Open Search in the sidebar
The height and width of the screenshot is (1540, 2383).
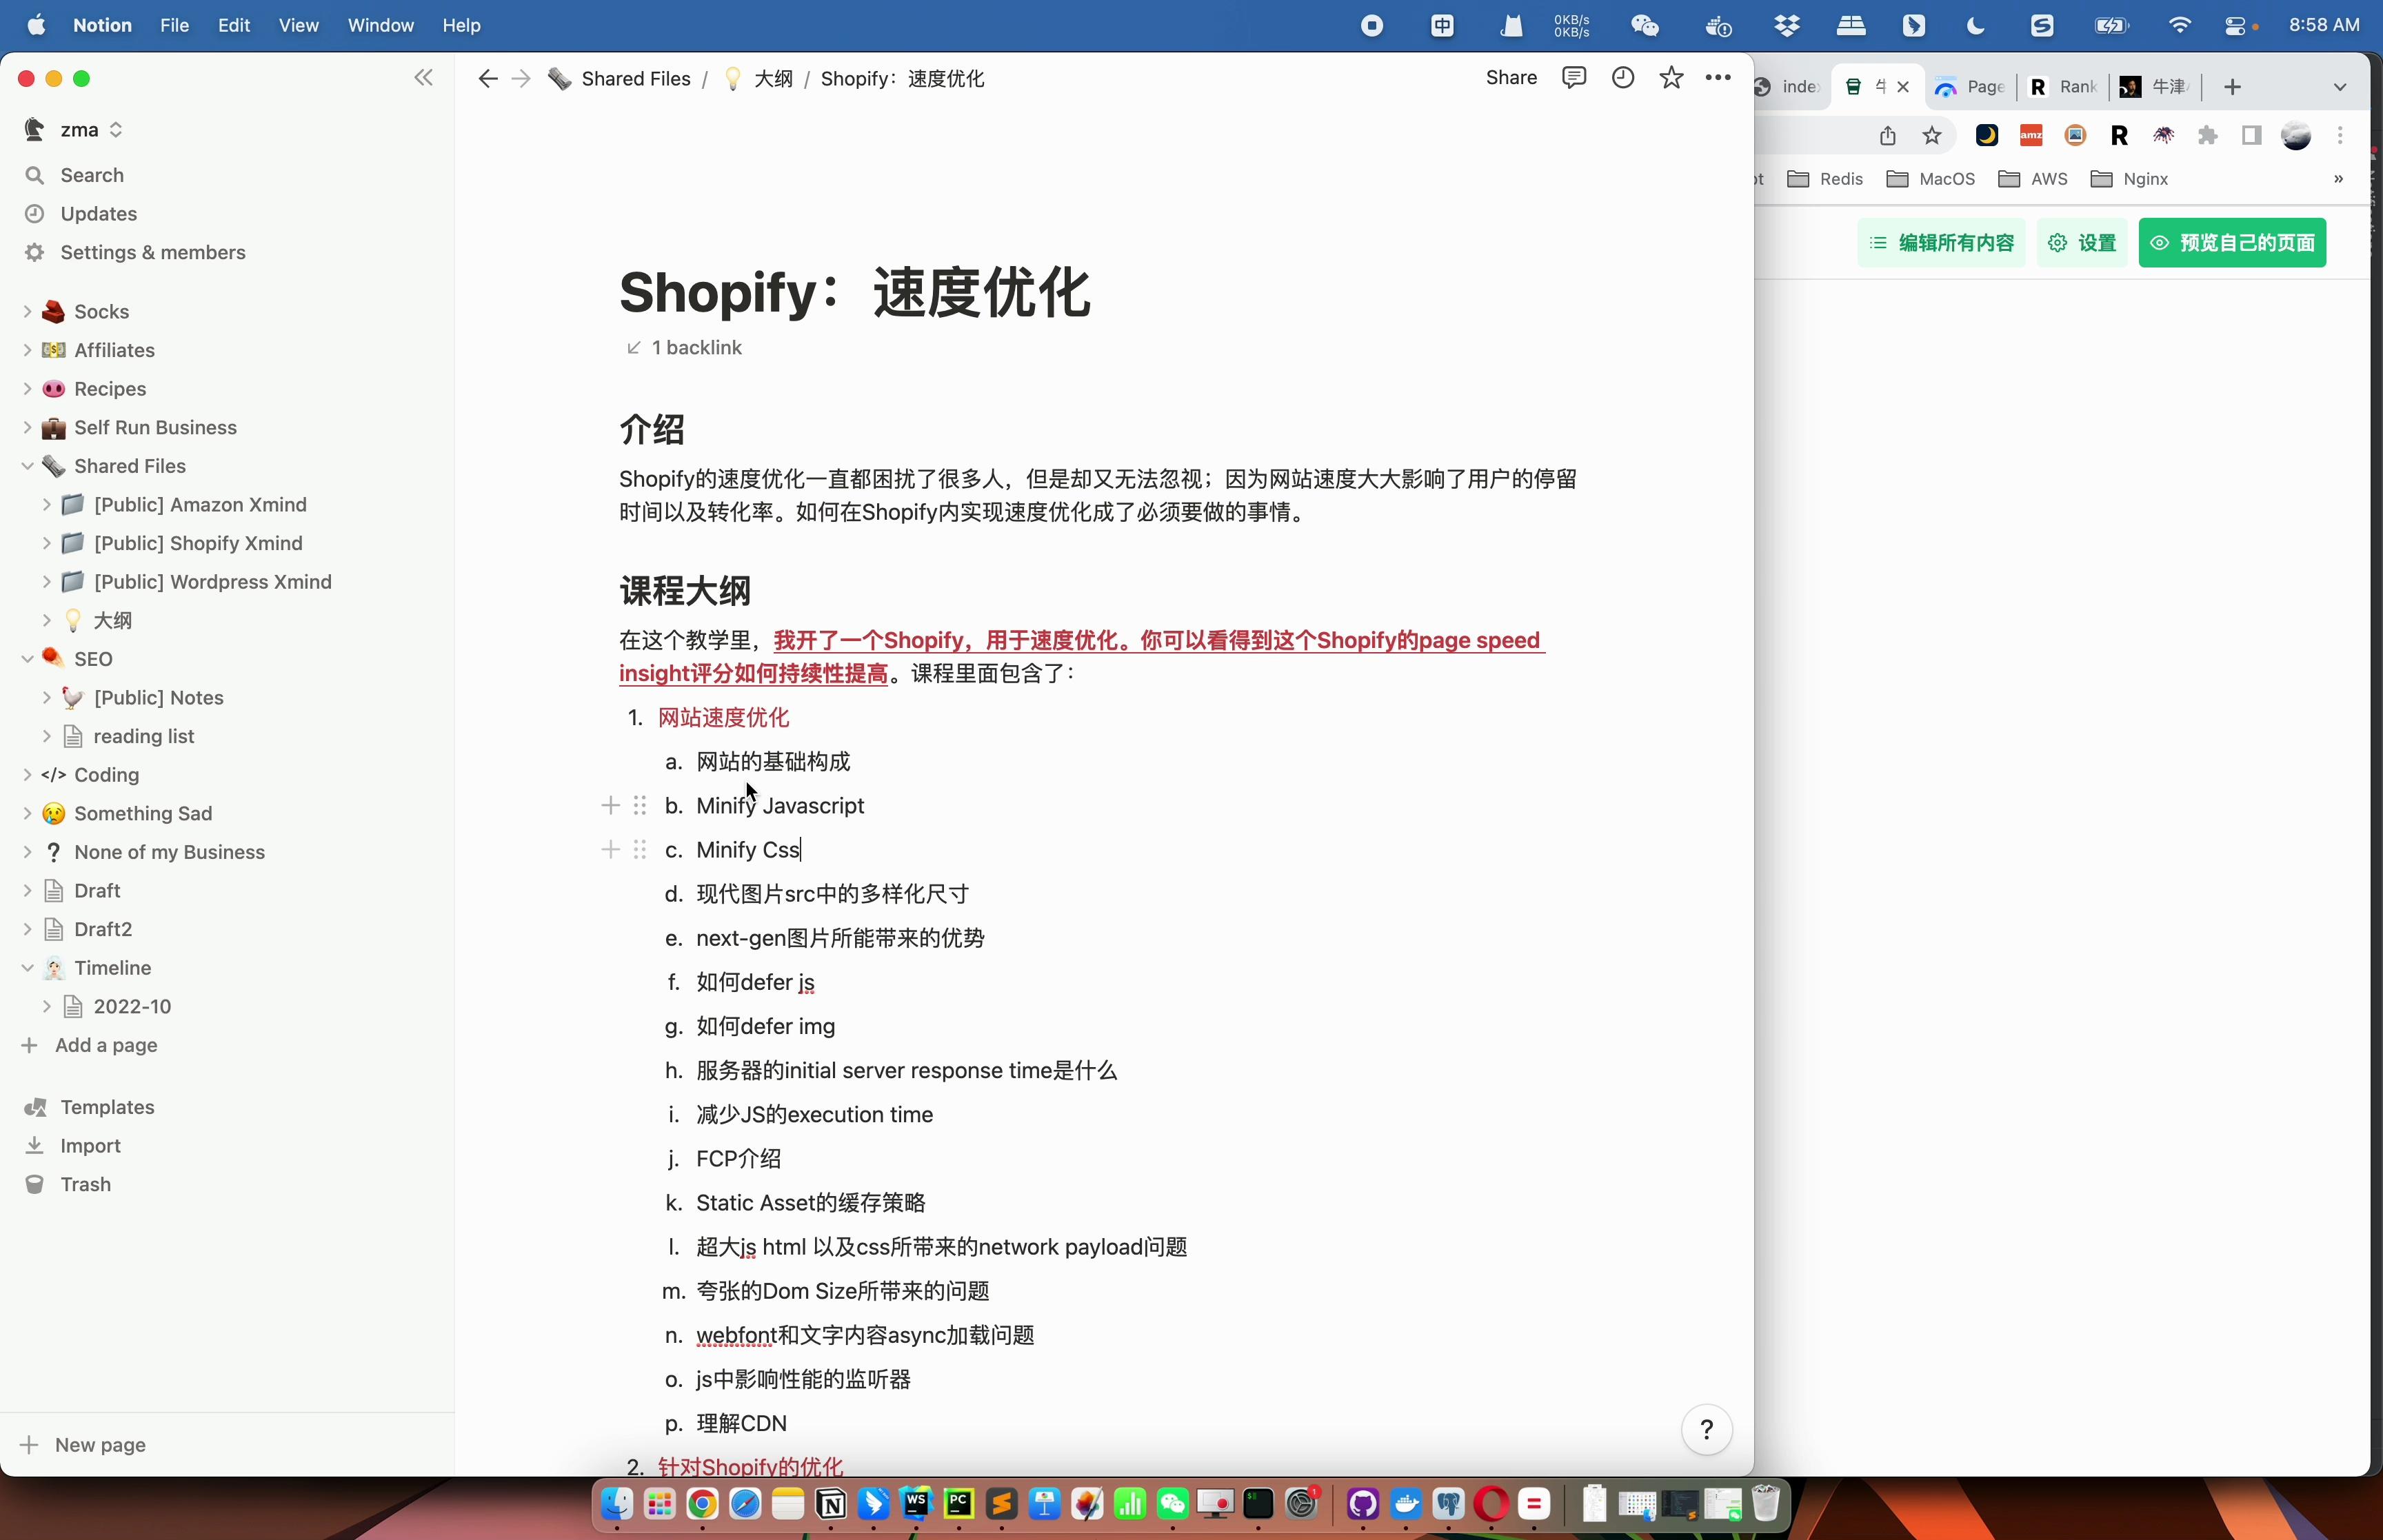[x=92, y=175]
